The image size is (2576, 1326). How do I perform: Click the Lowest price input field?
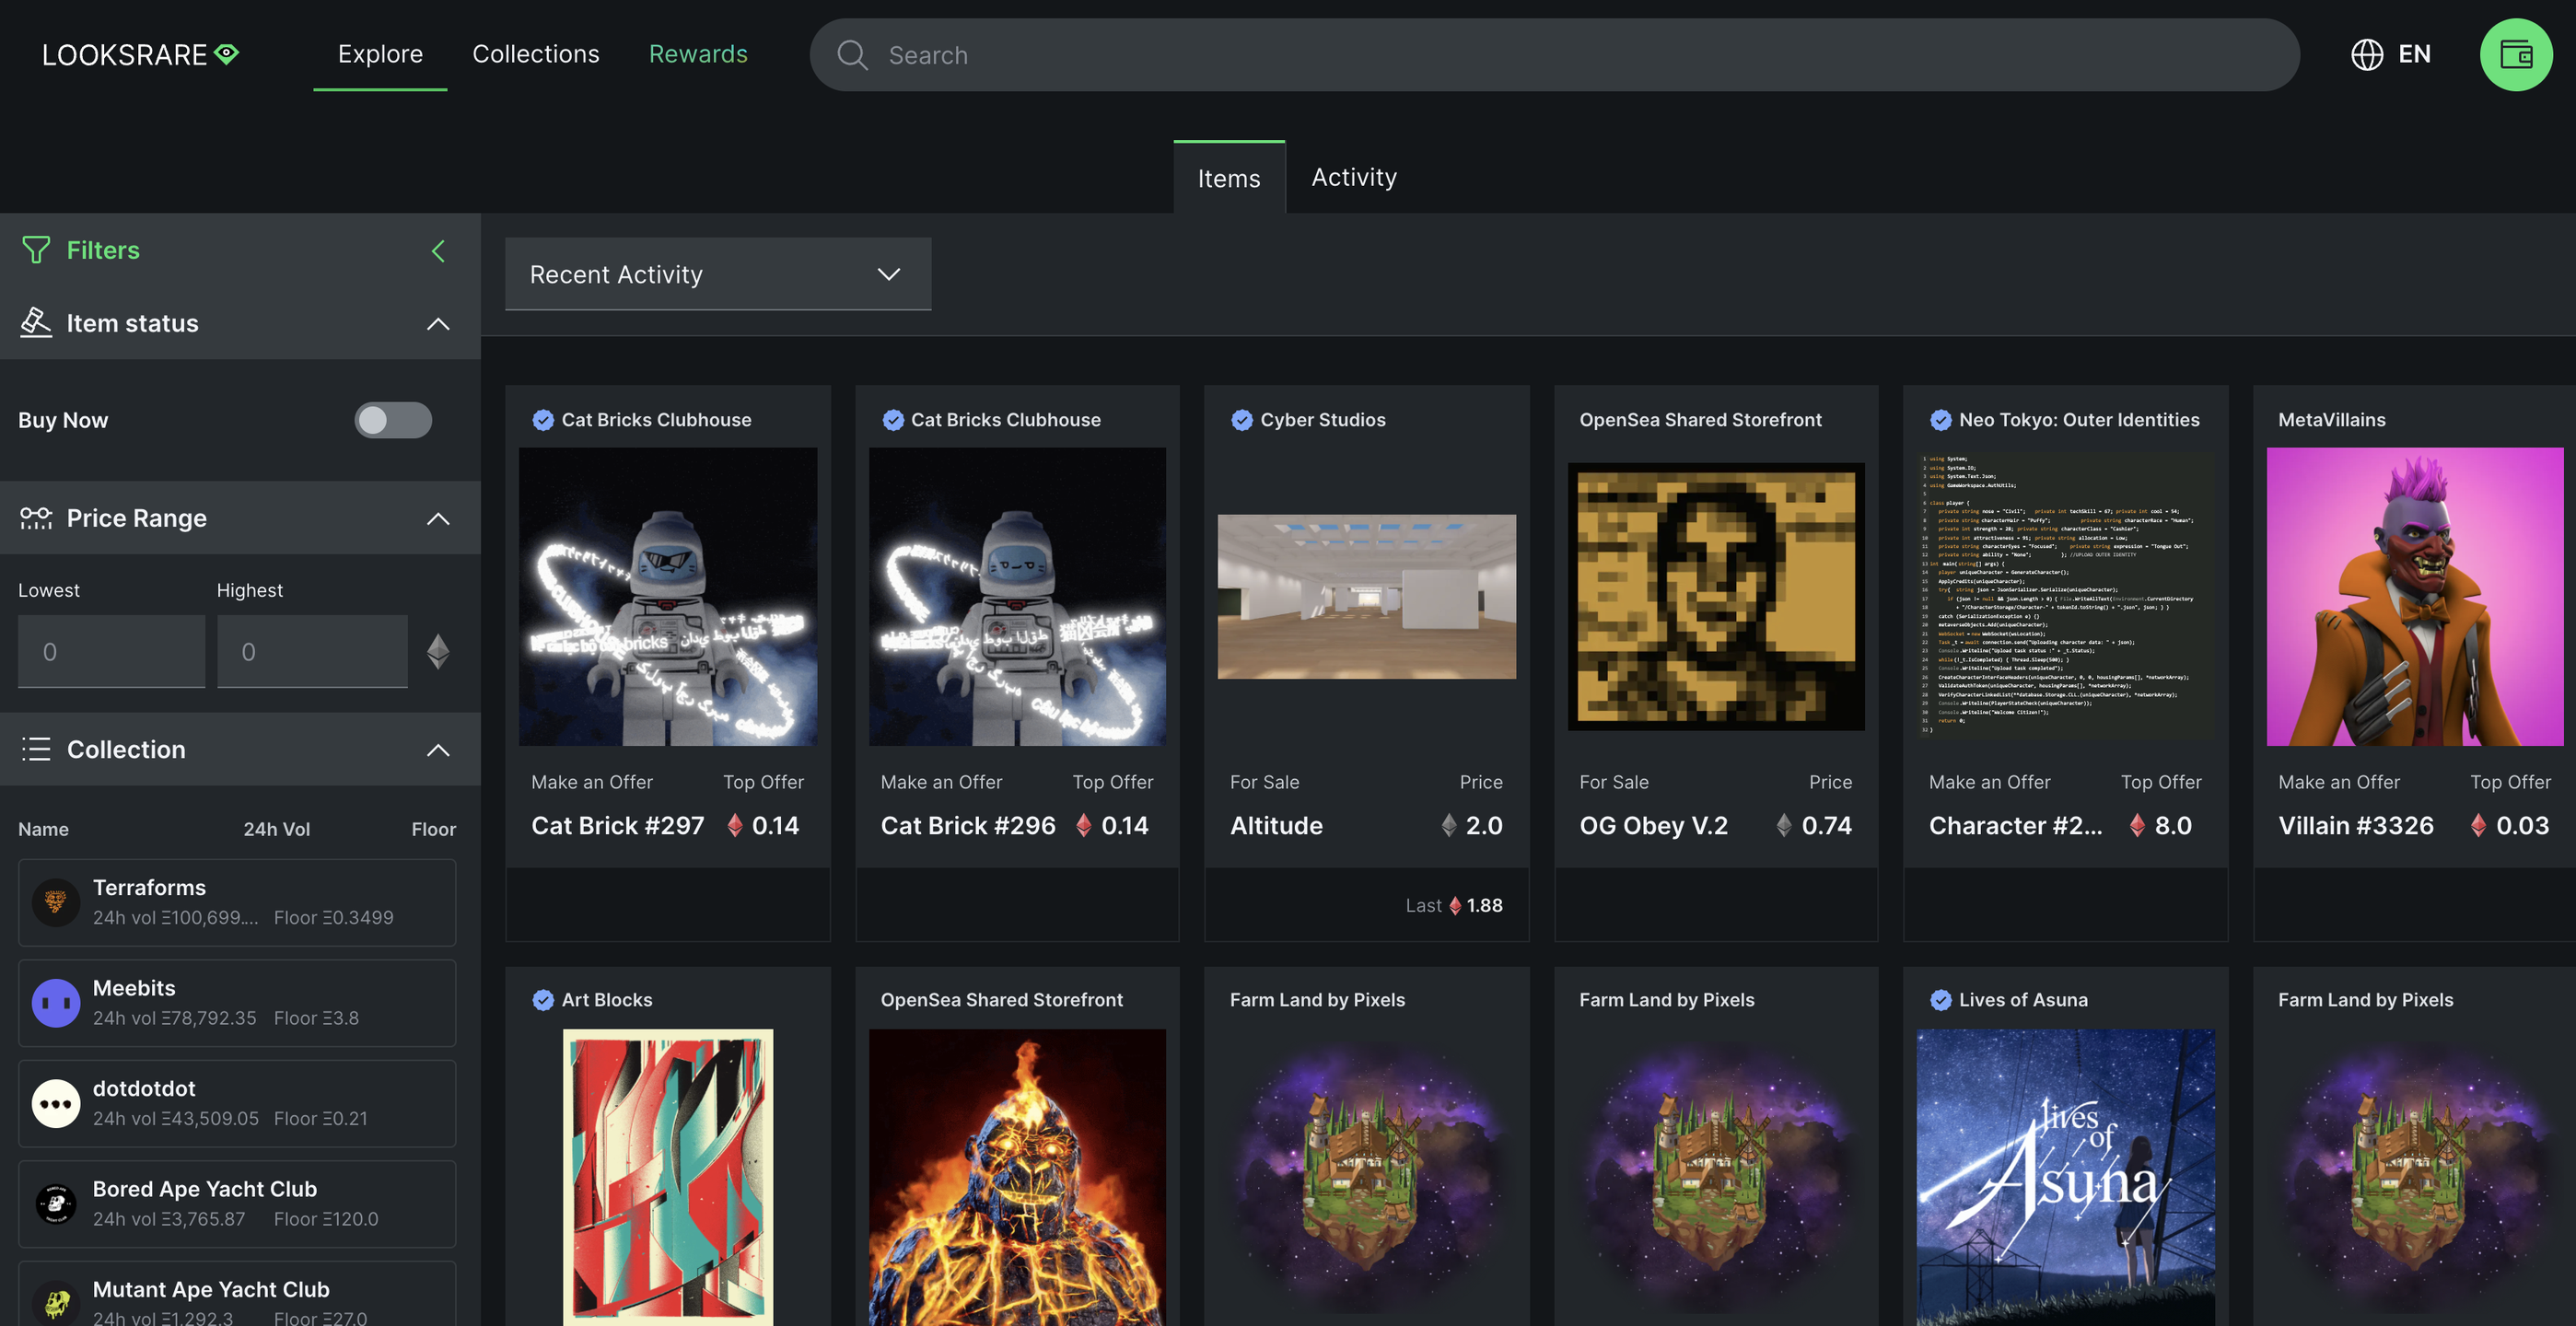(111, 652)
